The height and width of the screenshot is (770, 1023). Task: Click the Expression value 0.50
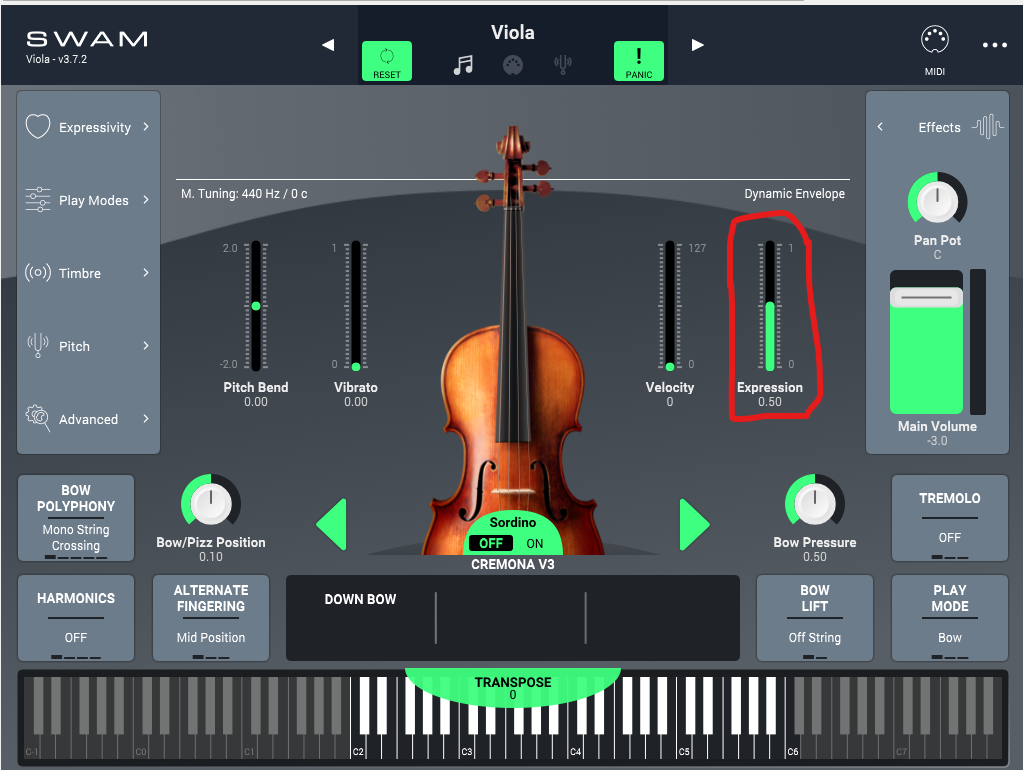770,402
